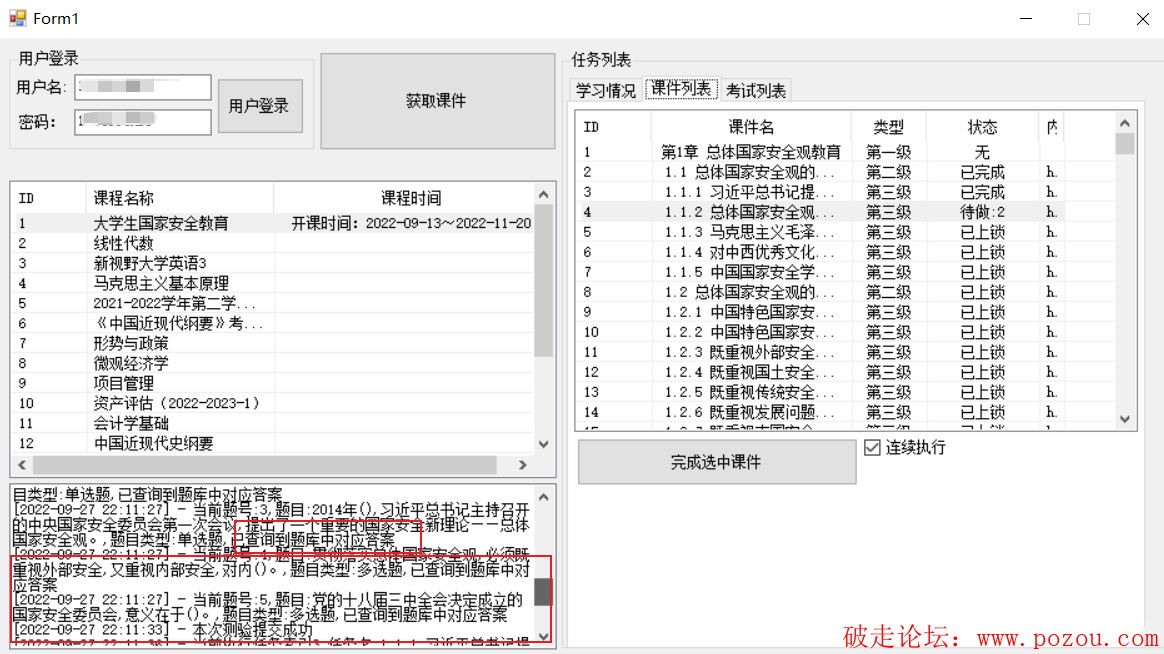Select course row 《中国近现代纲要》考...
Image resolution: width=1164 pixels, height=654 pixels.
click(x=274, y=323)
